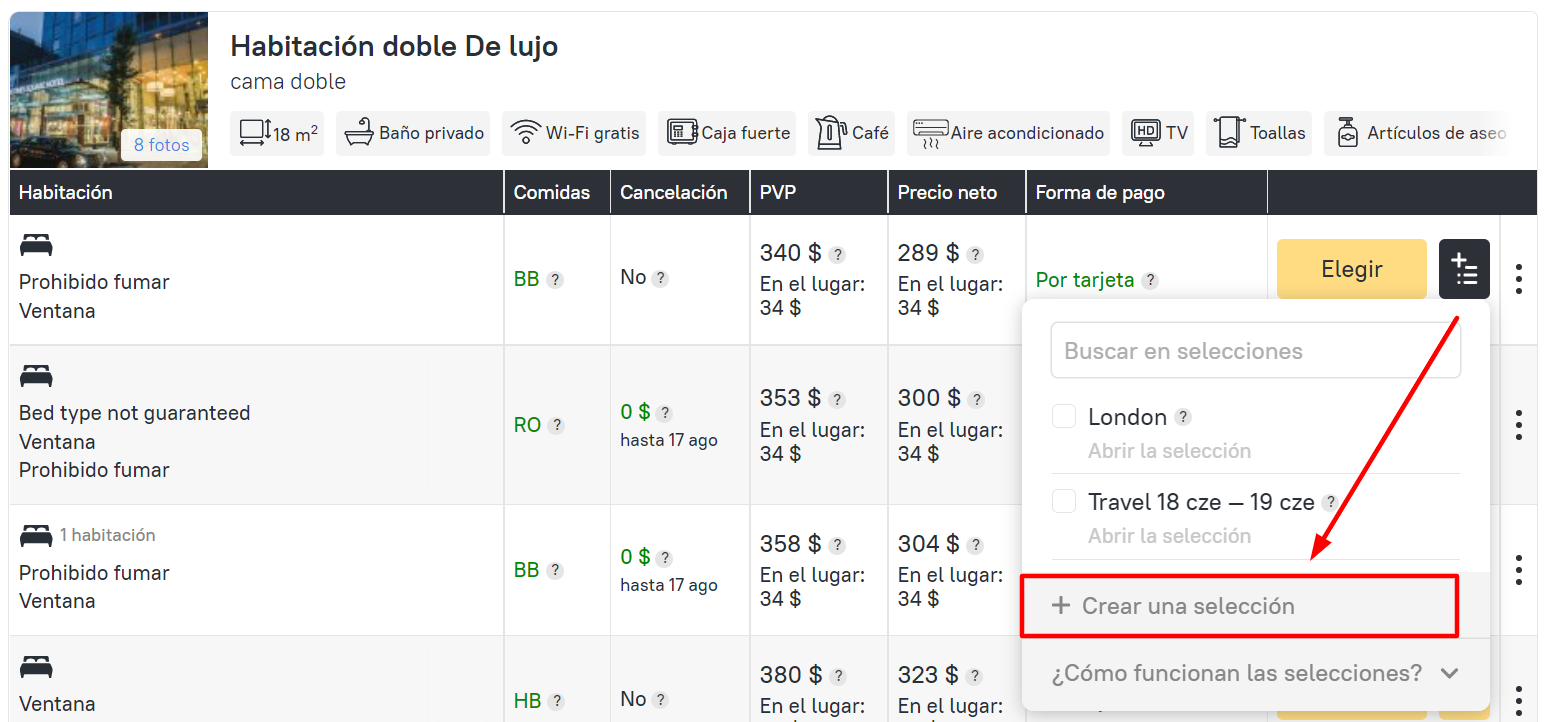Screen dimensions: 1544x722
Task: Open three-dot menu for 358 $ room
Action: (1518, 570)
